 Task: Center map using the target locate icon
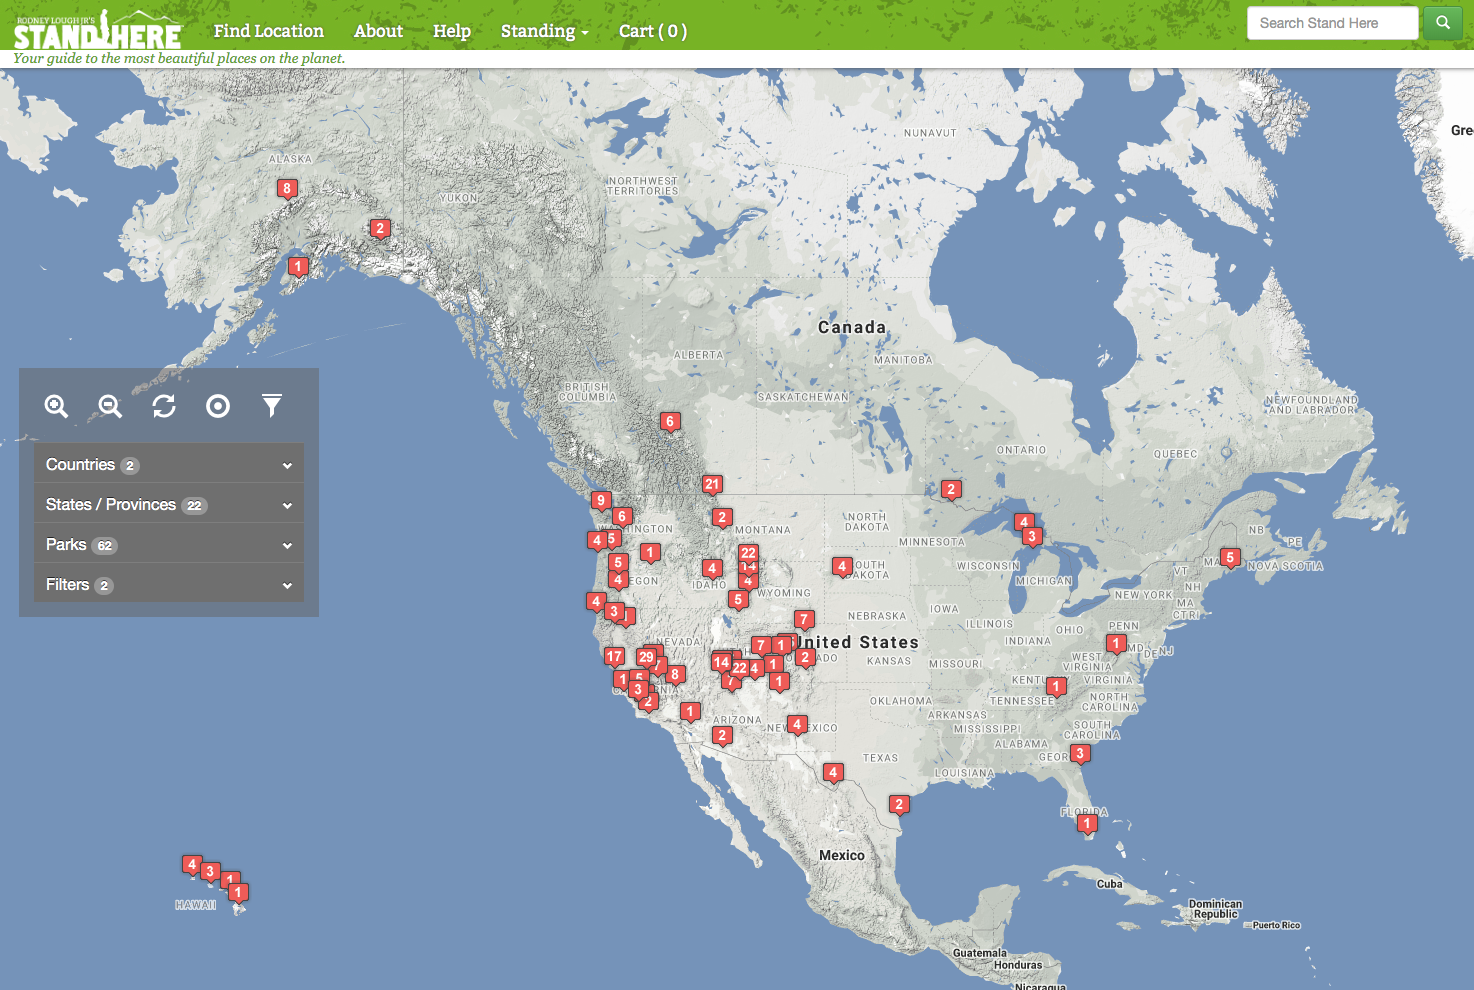click(218, 406)
